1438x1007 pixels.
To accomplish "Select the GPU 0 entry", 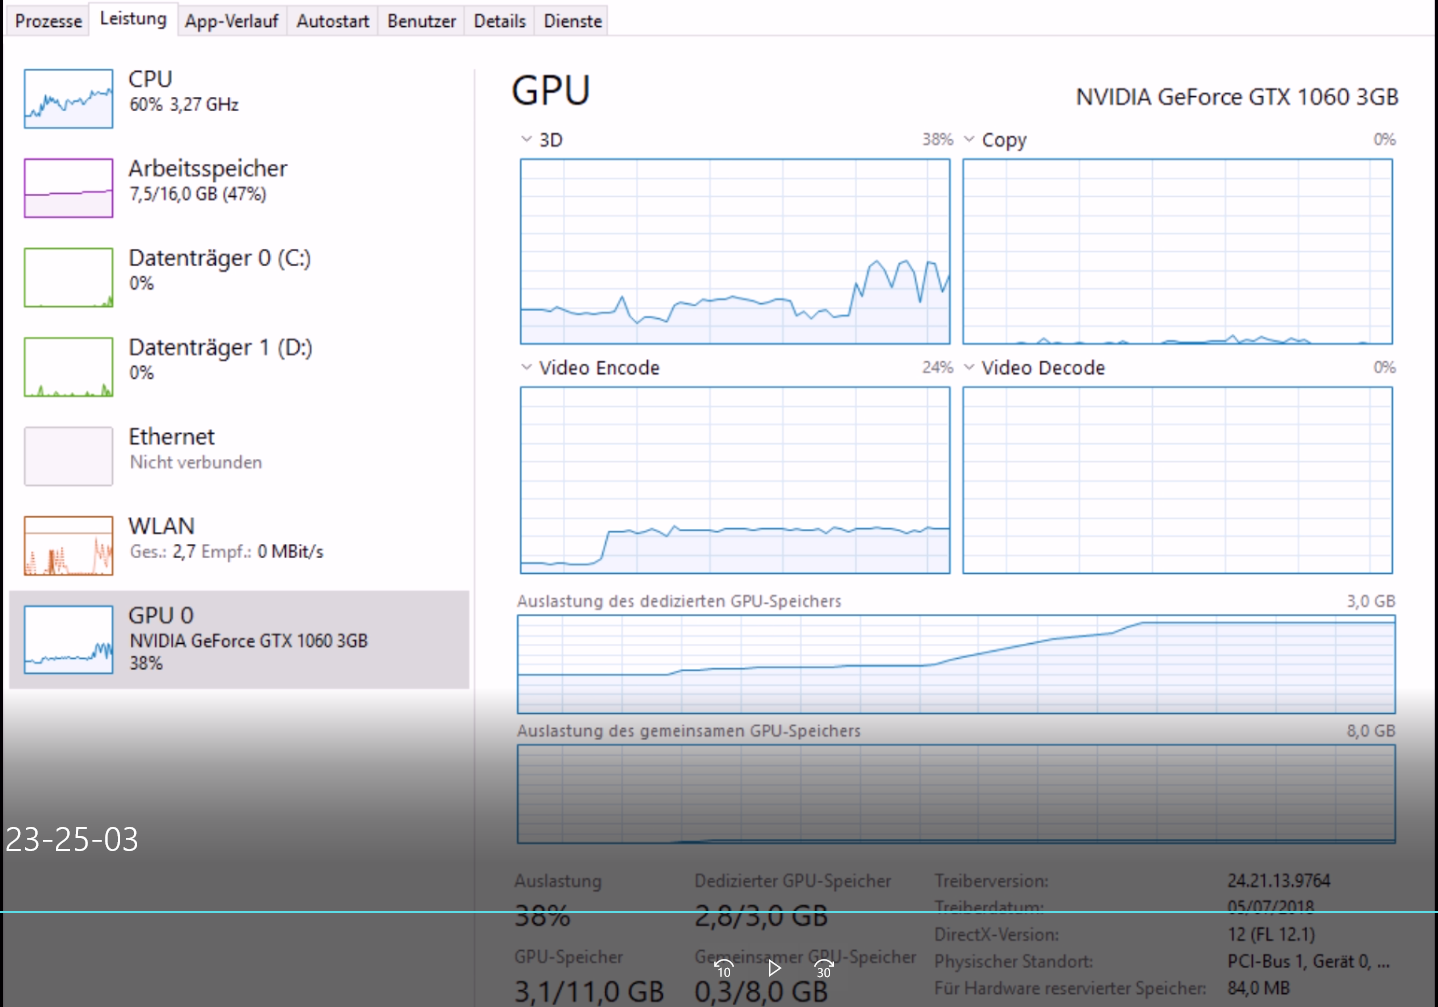I will (239, 639).
